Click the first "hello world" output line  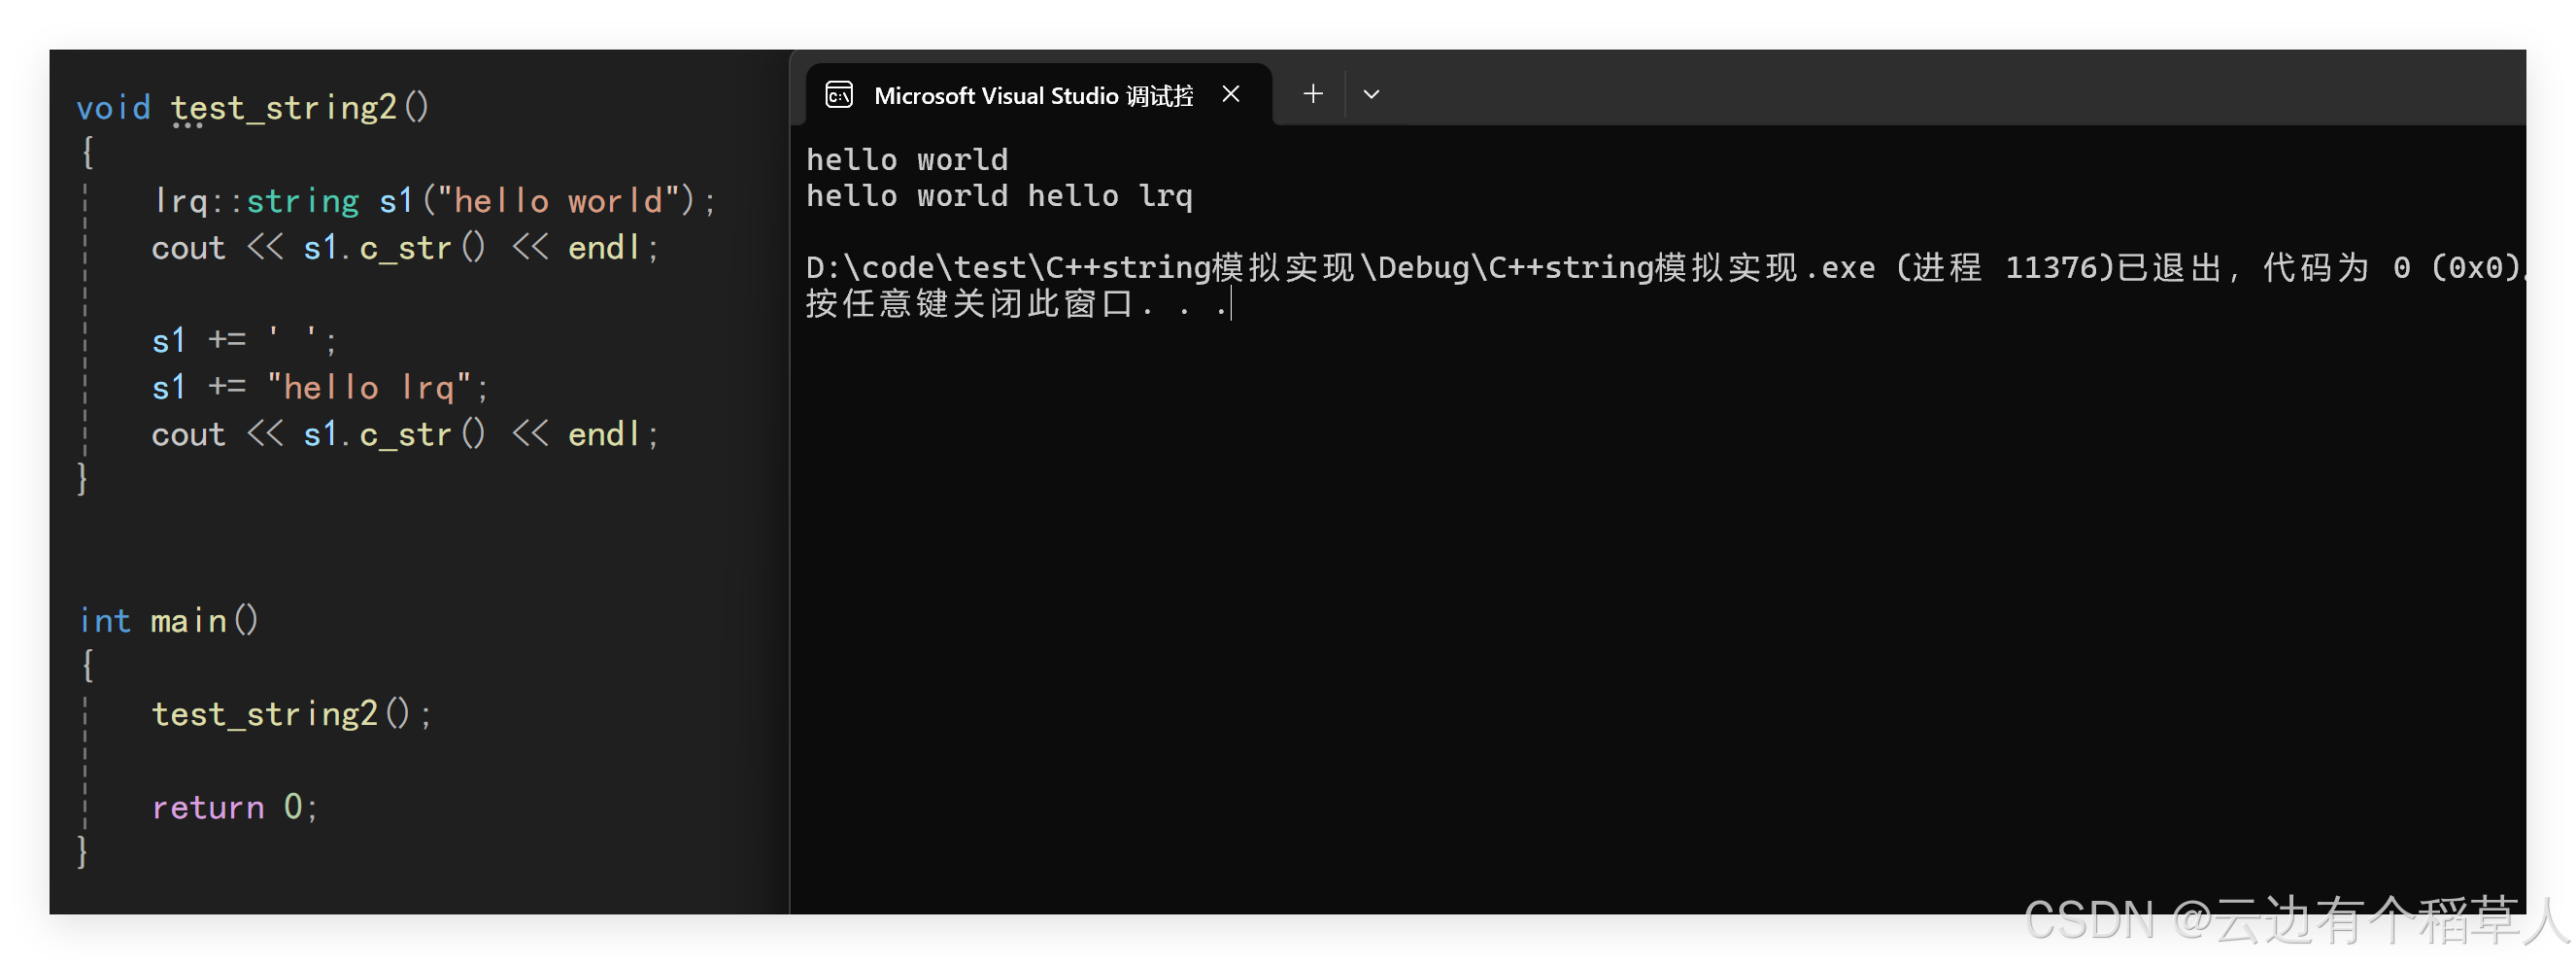point(907,160)
